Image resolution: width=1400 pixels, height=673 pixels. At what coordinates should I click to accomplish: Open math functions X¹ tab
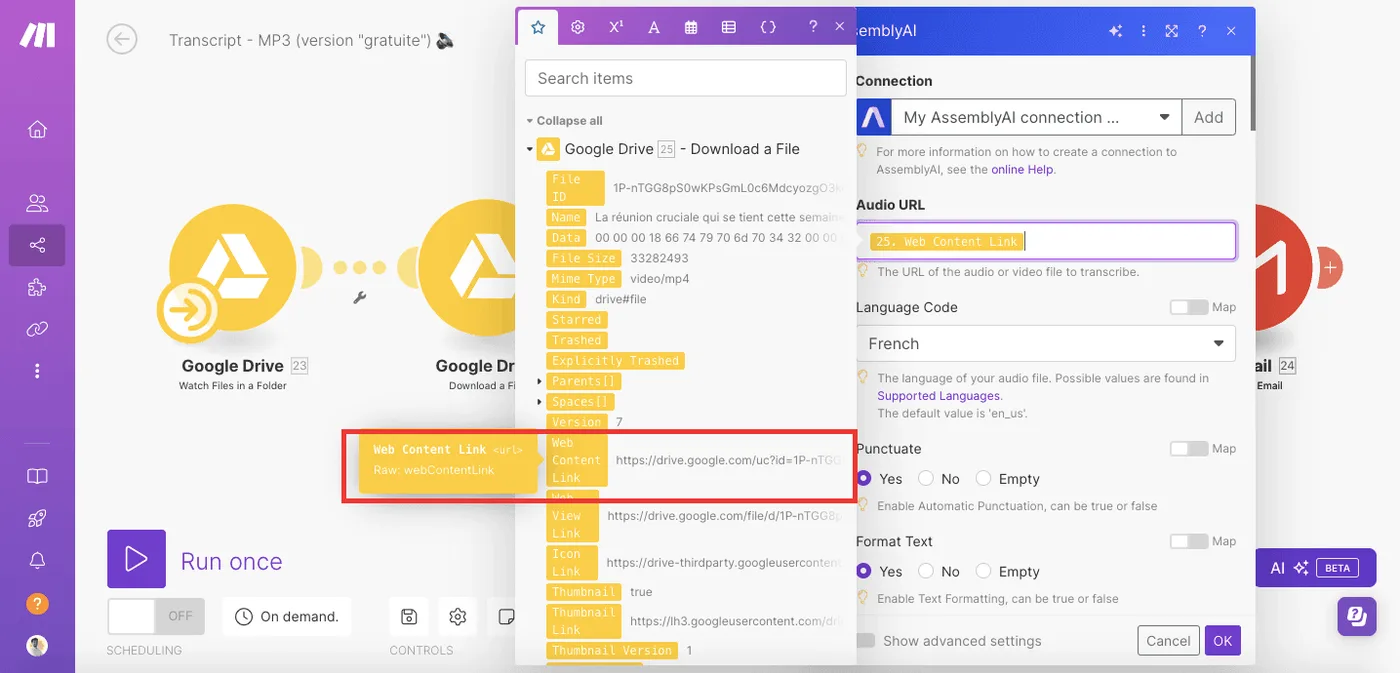(616, 27)
